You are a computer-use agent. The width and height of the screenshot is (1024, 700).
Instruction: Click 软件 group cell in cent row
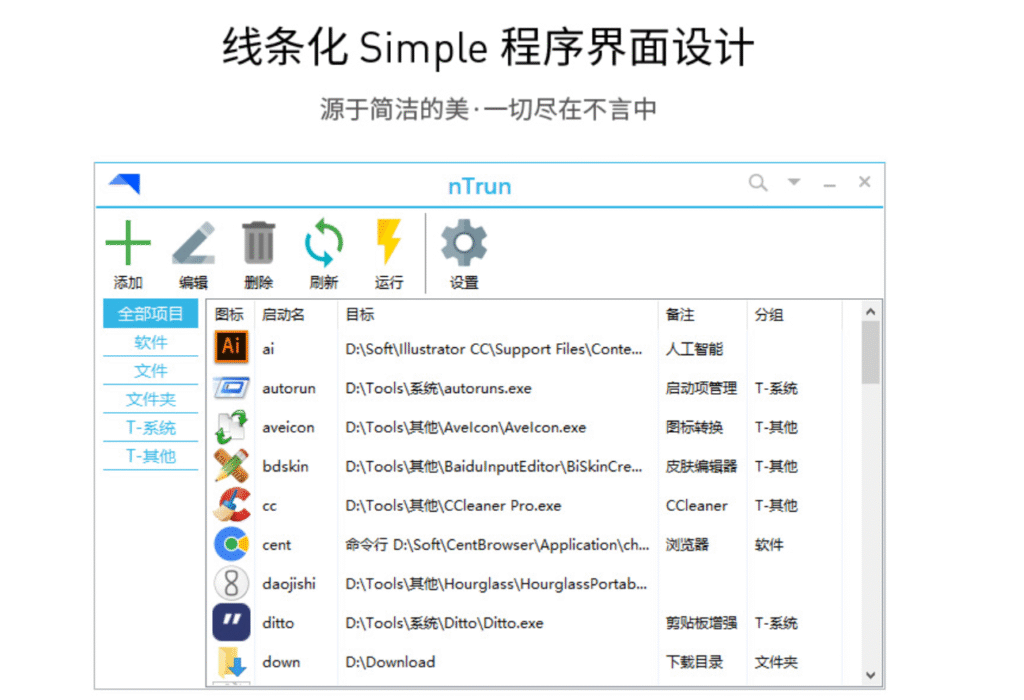click(x=769, y=545)
